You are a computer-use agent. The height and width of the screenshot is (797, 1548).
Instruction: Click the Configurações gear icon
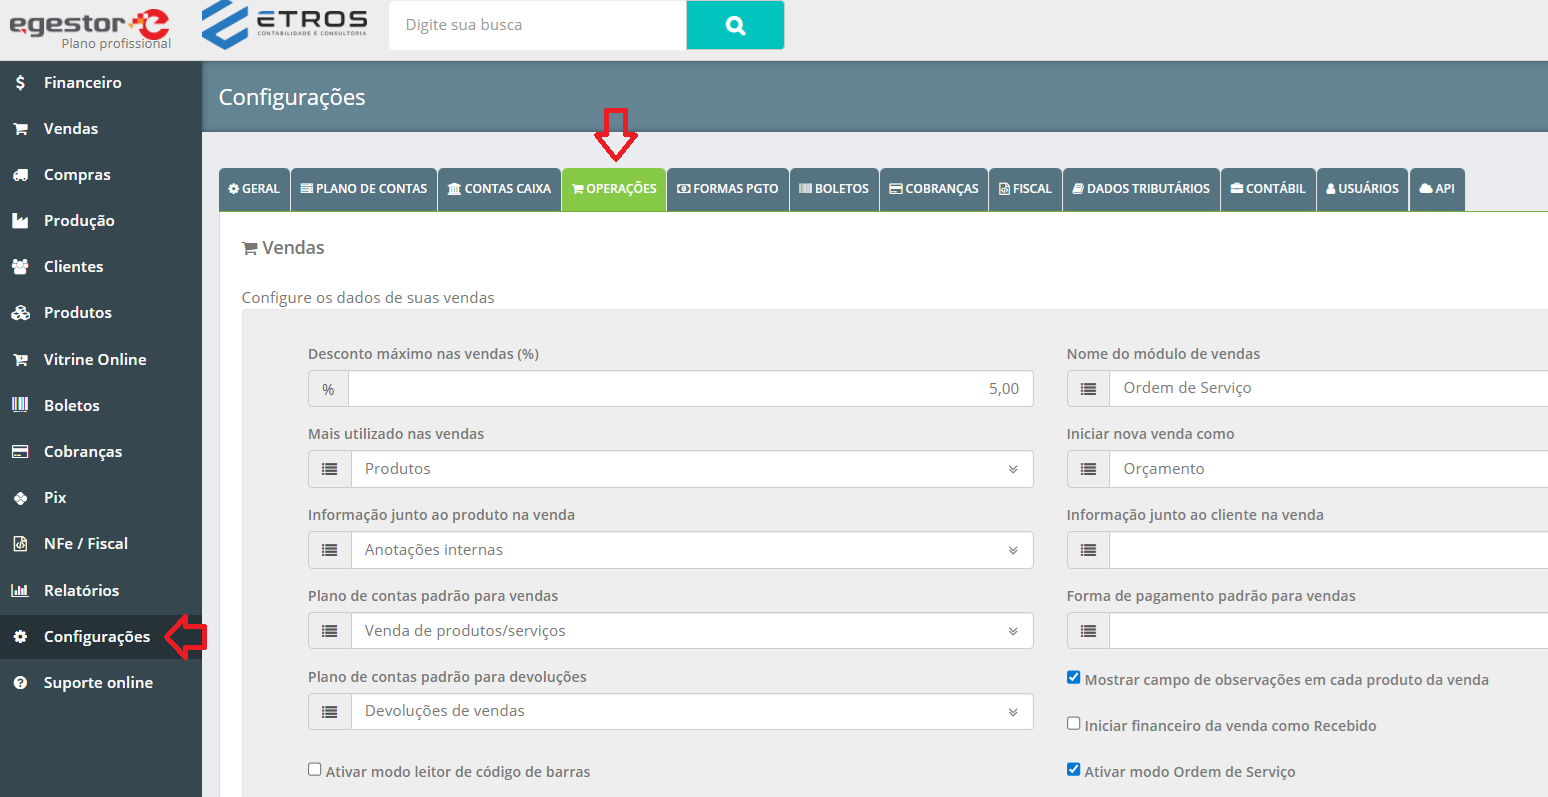(x=20, y=637)
